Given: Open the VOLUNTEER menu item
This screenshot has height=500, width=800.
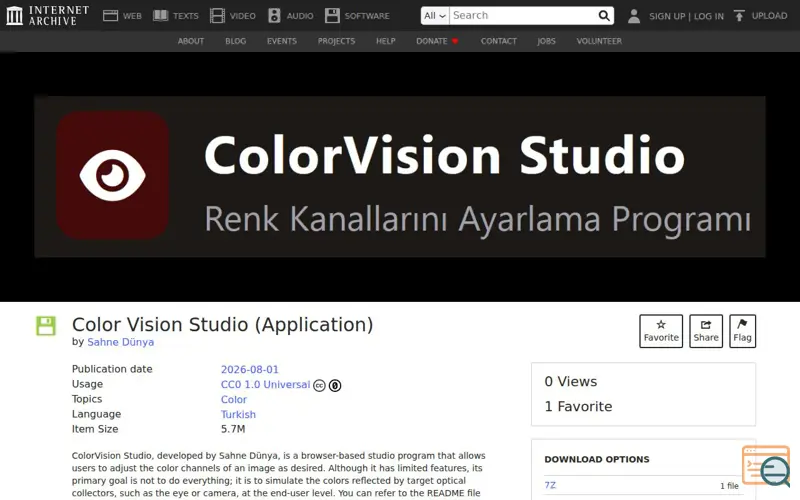Looking at the screenshot, I should [x=599, y=41].
